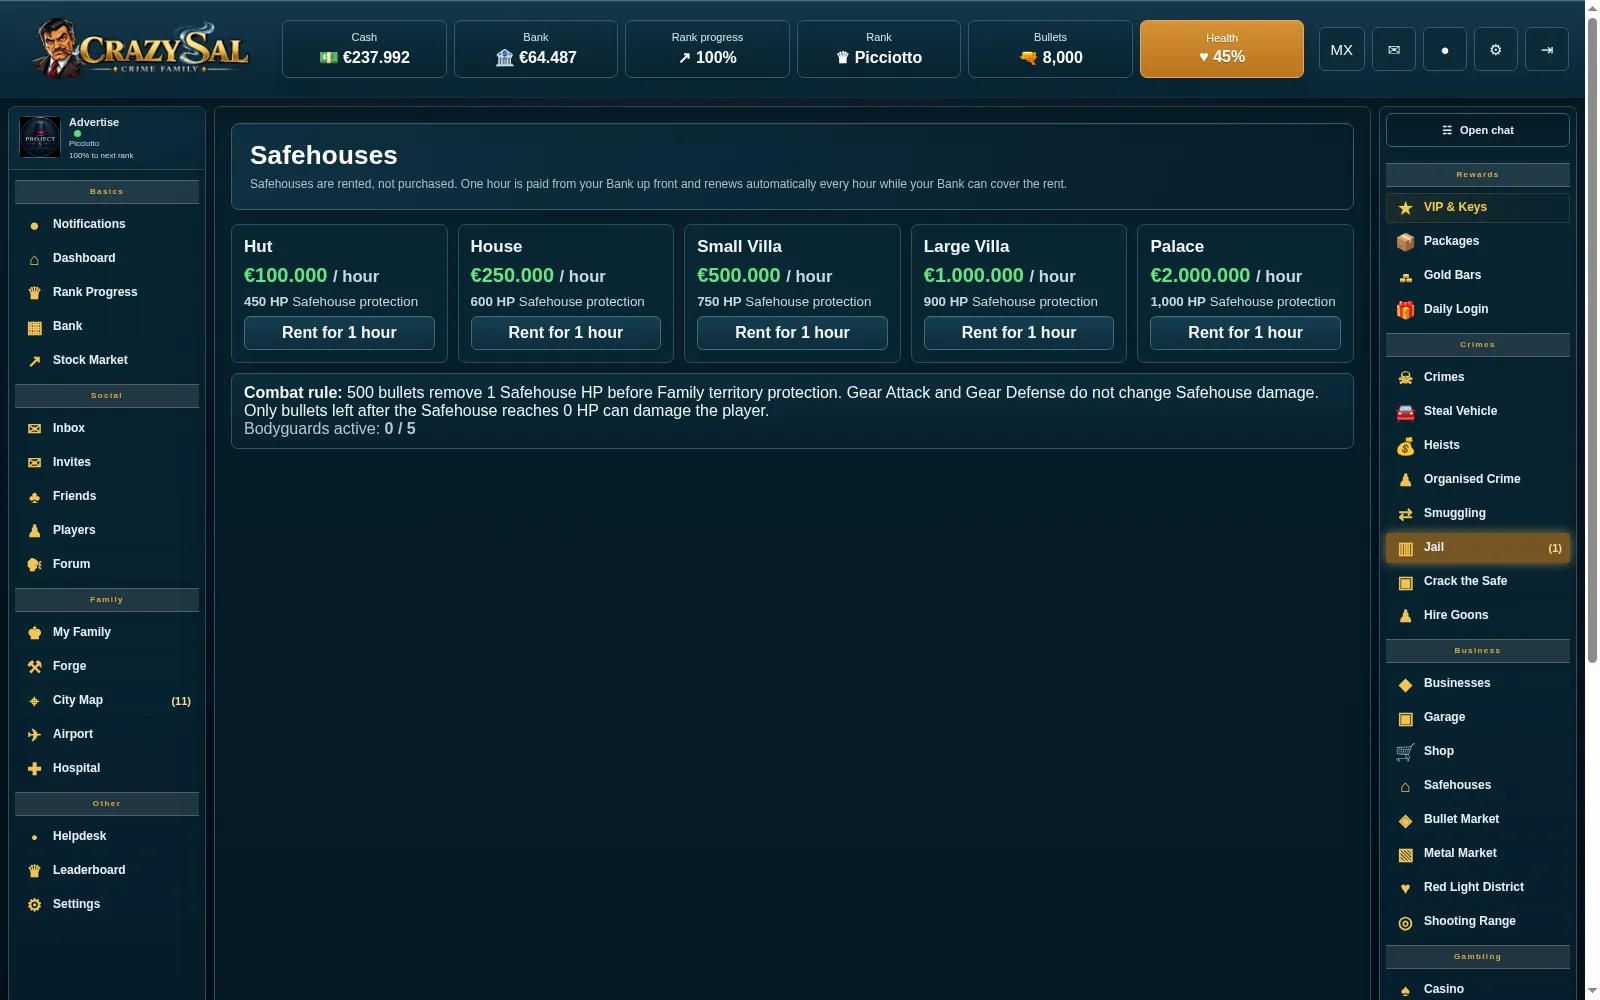Open the chat panel
Viewport: 1600px width, 1000px height.
(1477, 130)
